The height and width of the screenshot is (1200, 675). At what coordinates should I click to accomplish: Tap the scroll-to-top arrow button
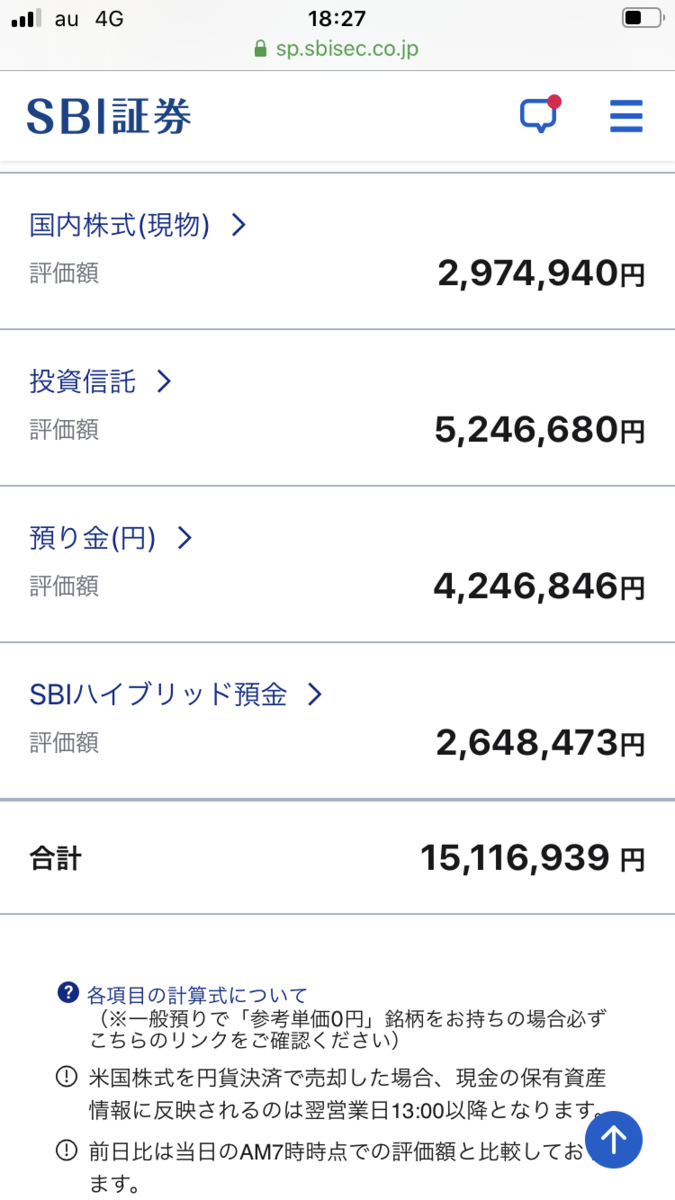(613, 1138)
